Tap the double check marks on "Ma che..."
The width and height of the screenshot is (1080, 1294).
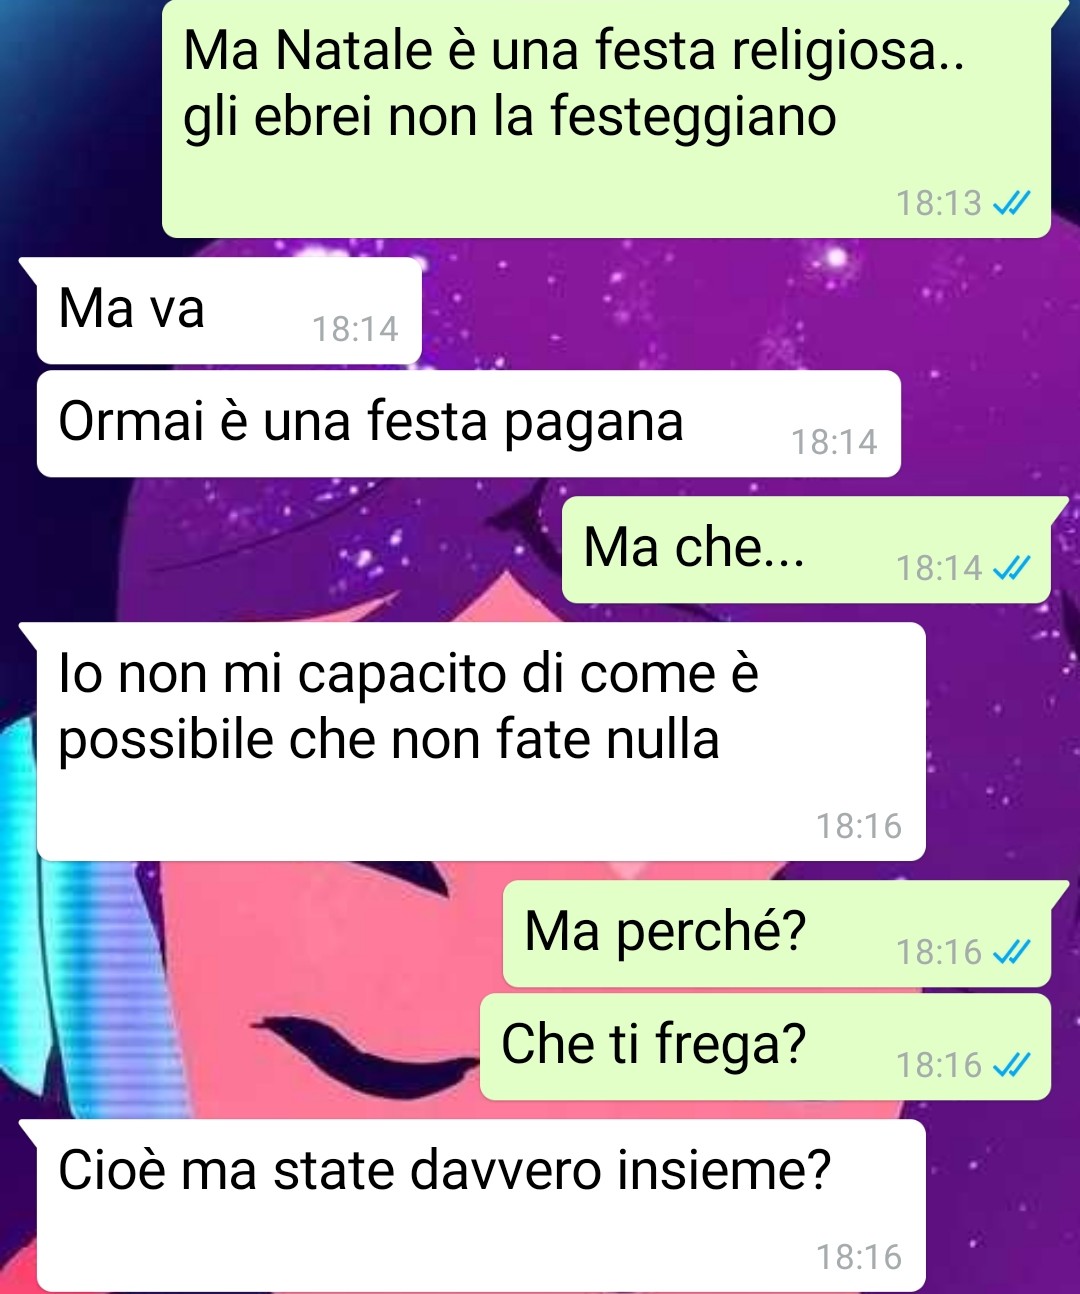coord(1010,569)
